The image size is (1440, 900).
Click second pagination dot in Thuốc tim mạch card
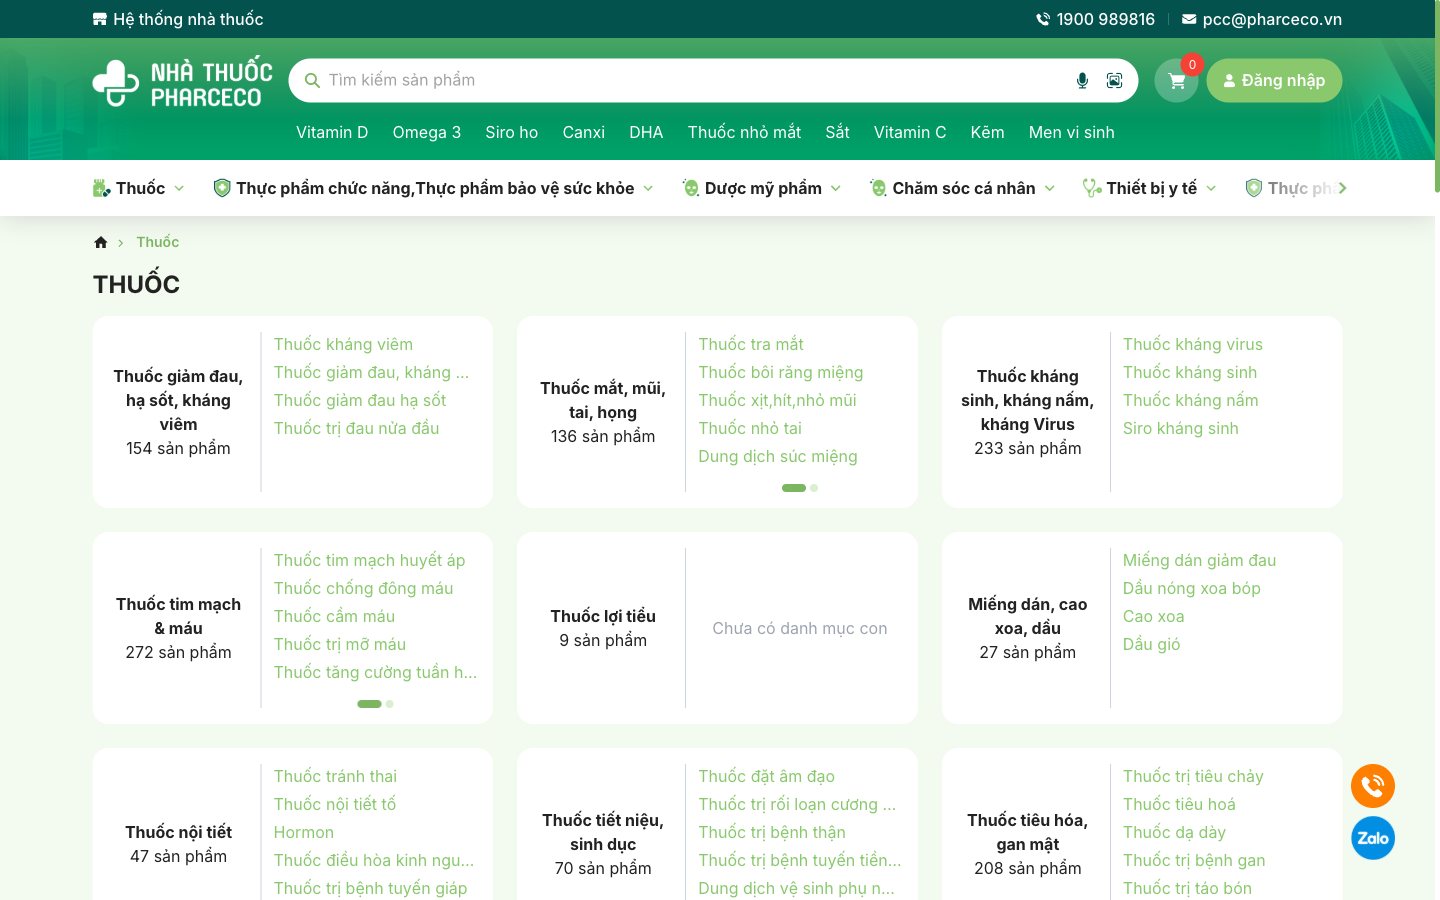[389, 704]
